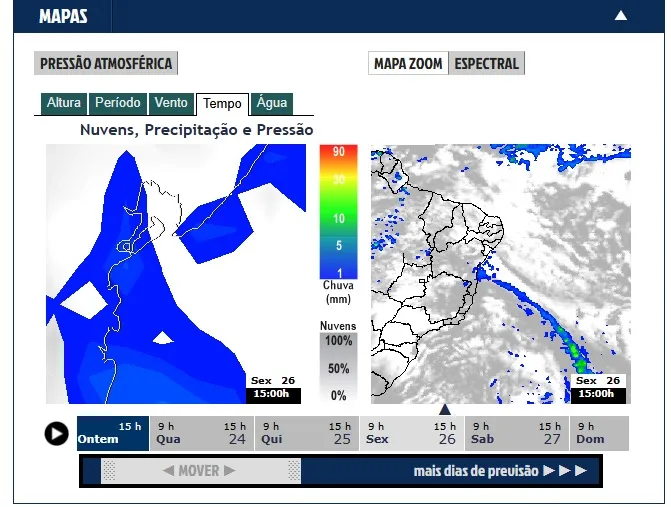Choose Qui 25 in the forecast timeline

tap(306, 433)
